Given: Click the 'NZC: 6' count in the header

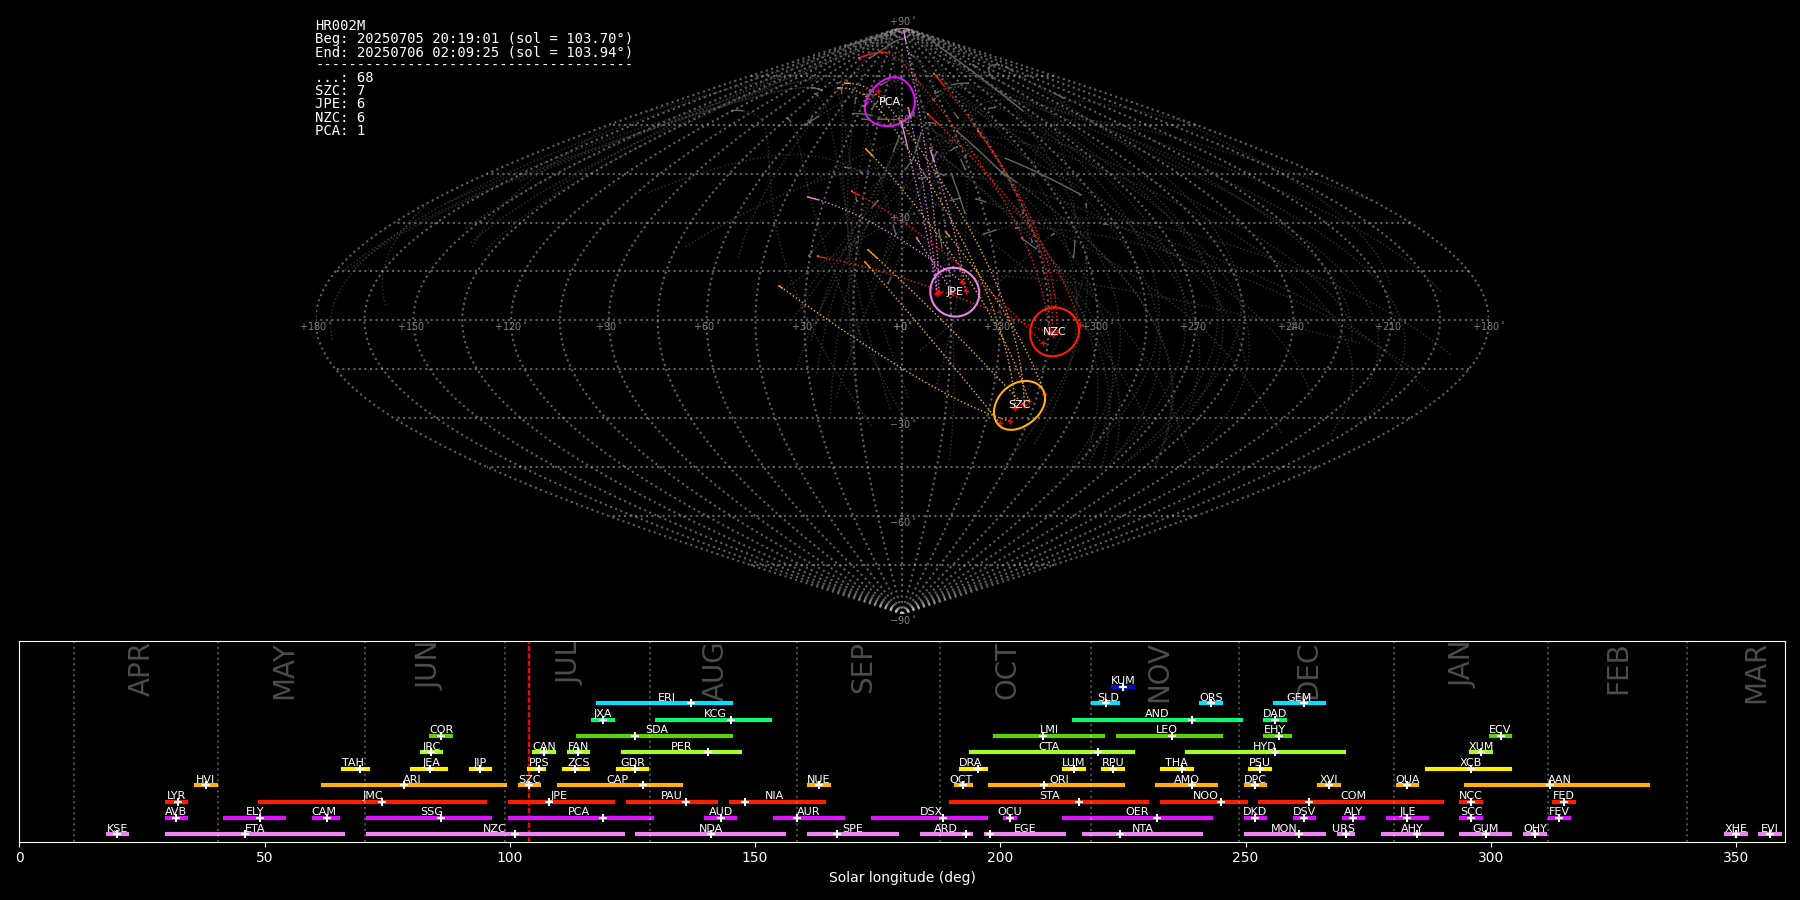Looking at the screenshot, I should 340,118.
